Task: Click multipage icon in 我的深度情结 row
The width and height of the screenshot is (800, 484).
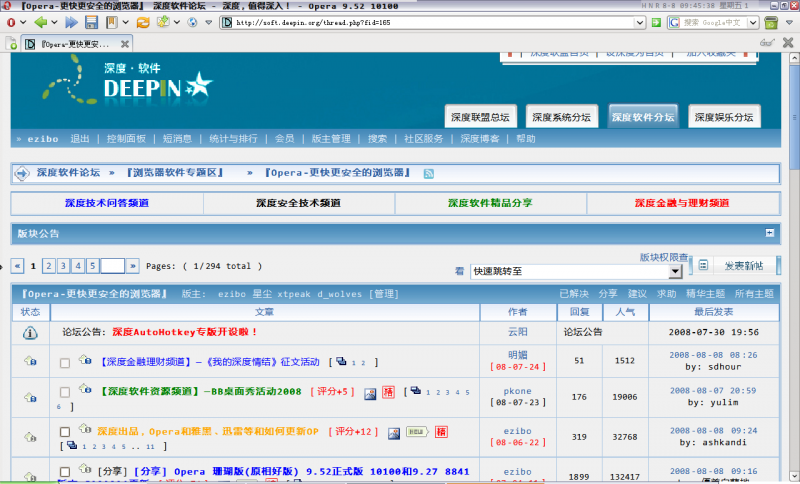Action: coord(341,361)
